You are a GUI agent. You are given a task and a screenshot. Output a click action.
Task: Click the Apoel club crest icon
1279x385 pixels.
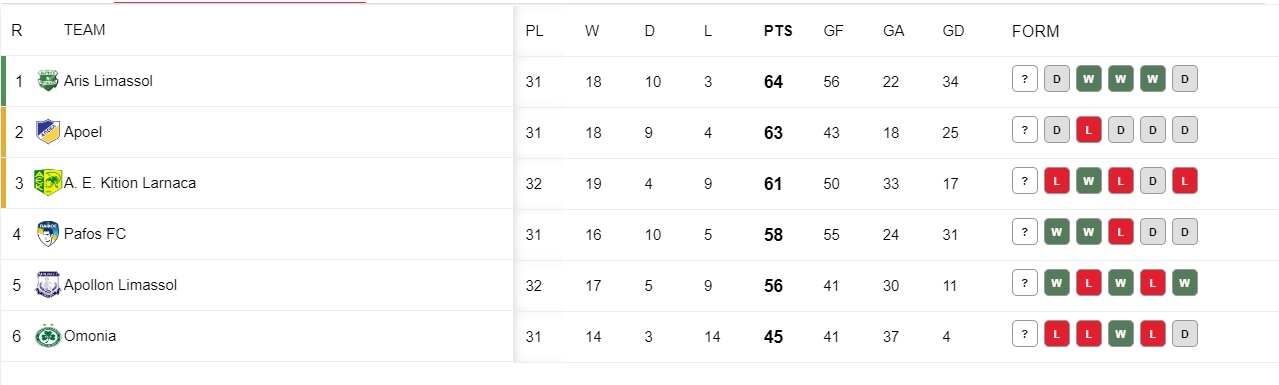pyautogui.click(x=48, y=132)
